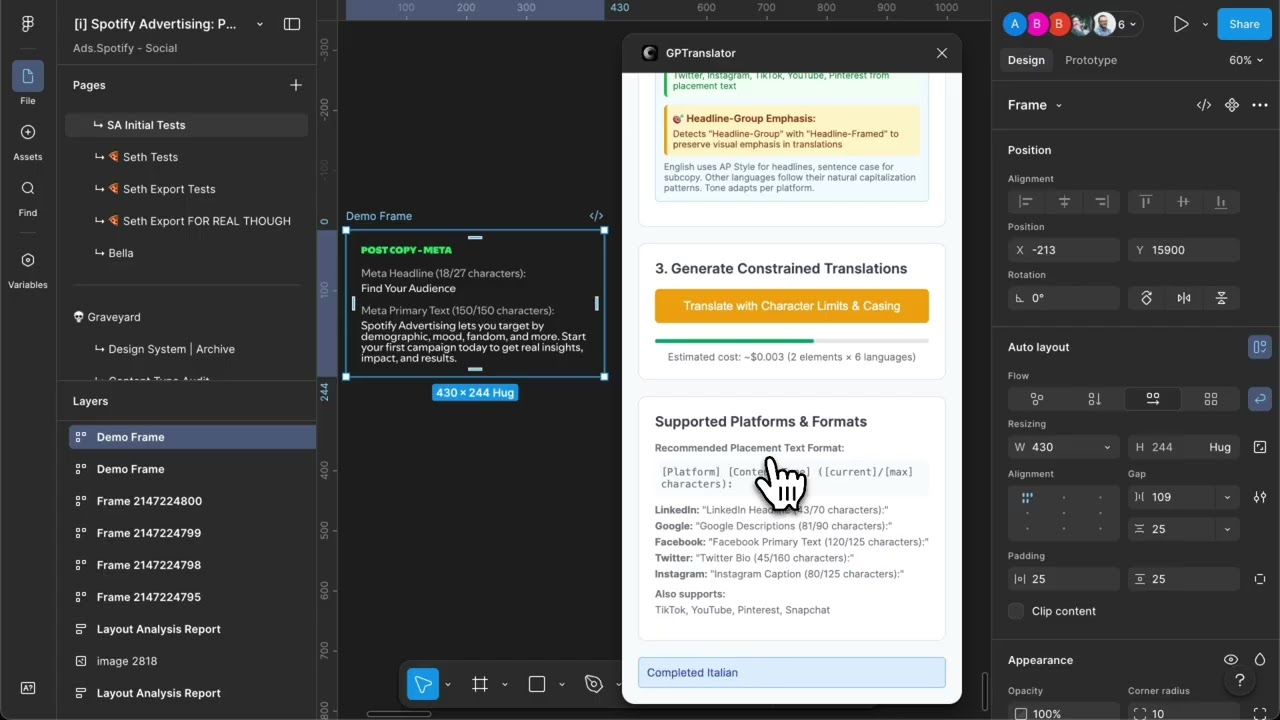Select the Rectangle shape tool
Image resolution: width=1280 pixels, height=720 pixels.
[x=537, y=684]
